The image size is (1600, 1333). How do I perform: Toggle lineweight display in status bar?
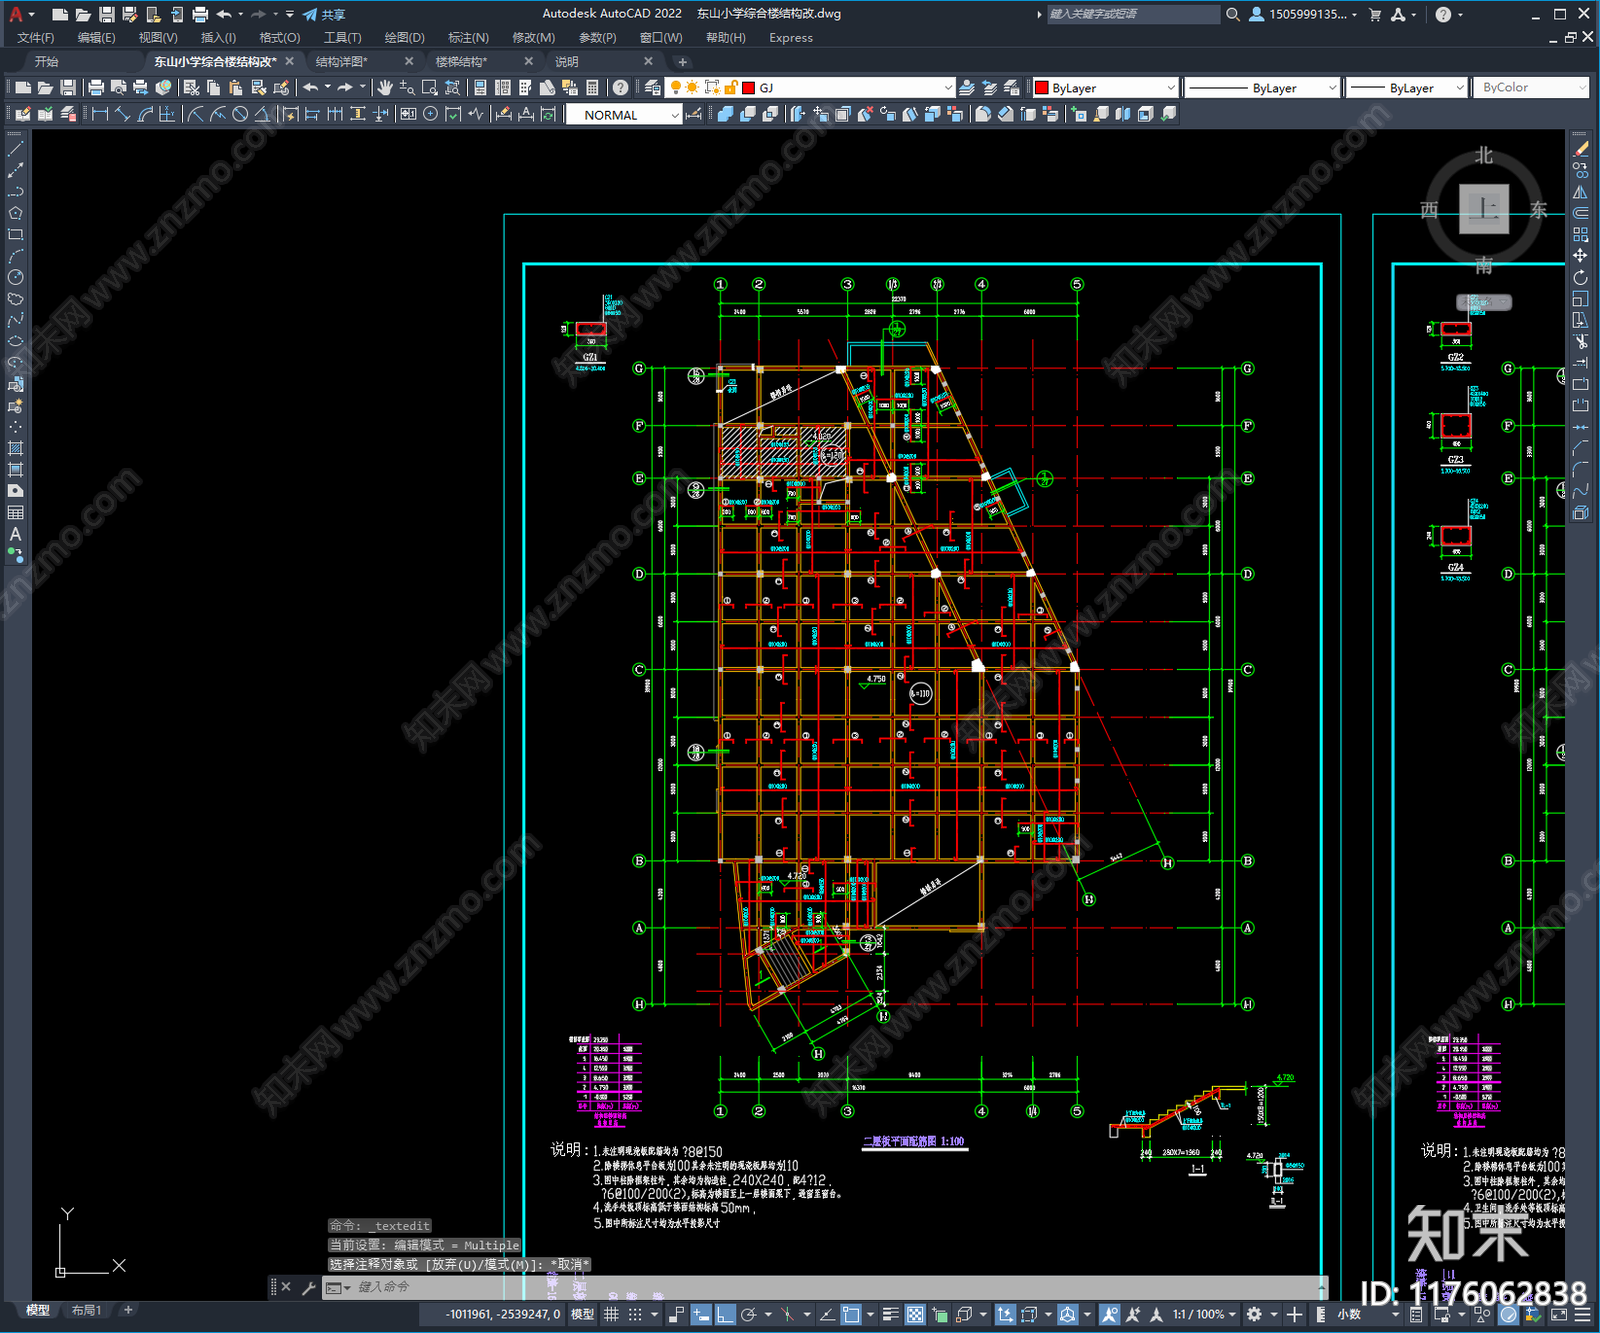coord(890,1314)
